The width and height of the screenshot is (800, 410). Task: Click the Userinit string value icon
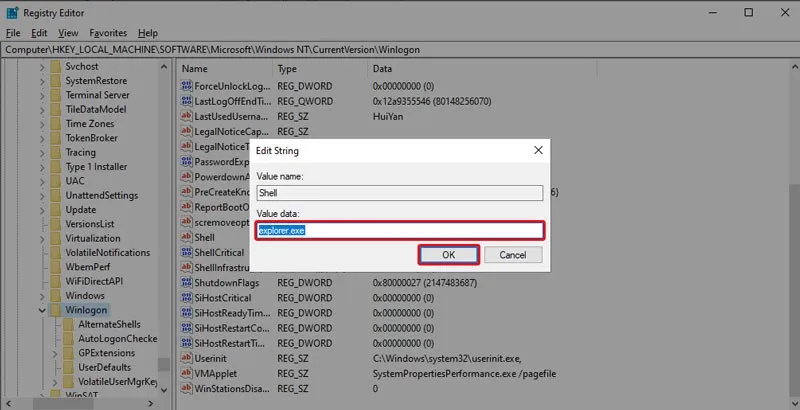(186, 358)
